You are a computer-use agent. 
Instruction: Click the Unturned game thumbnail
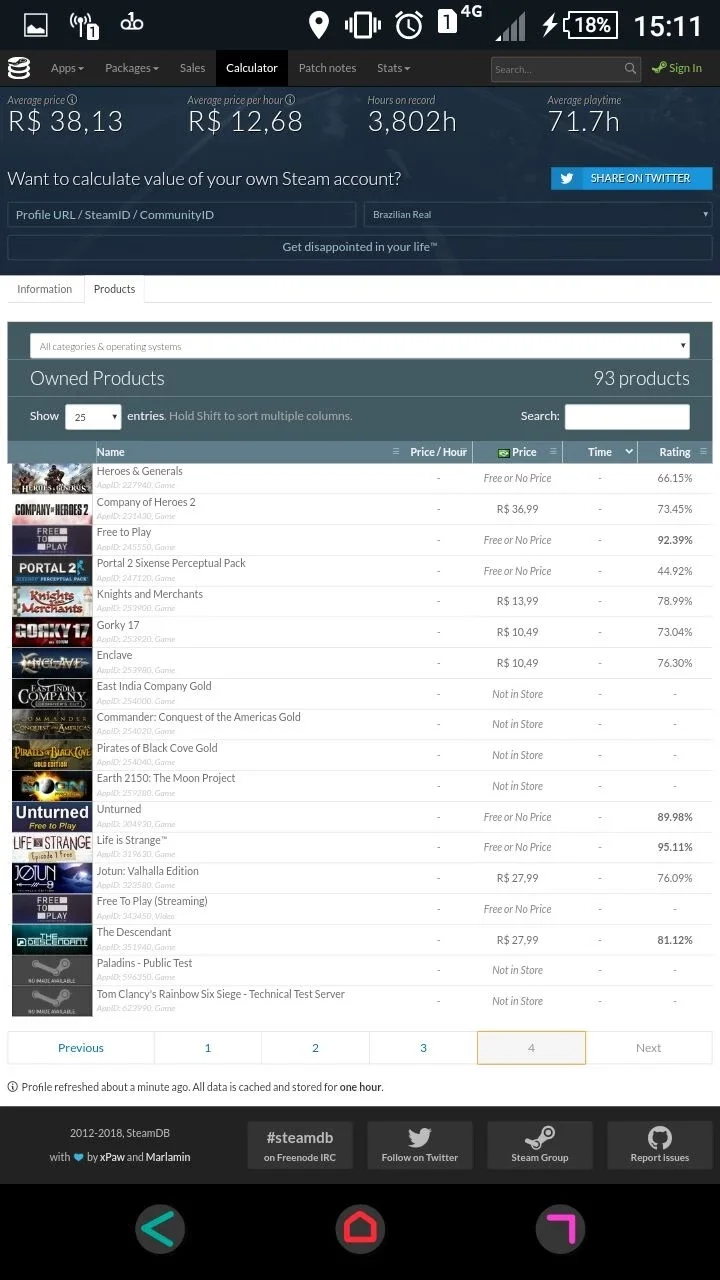click(x=52, y=817)
